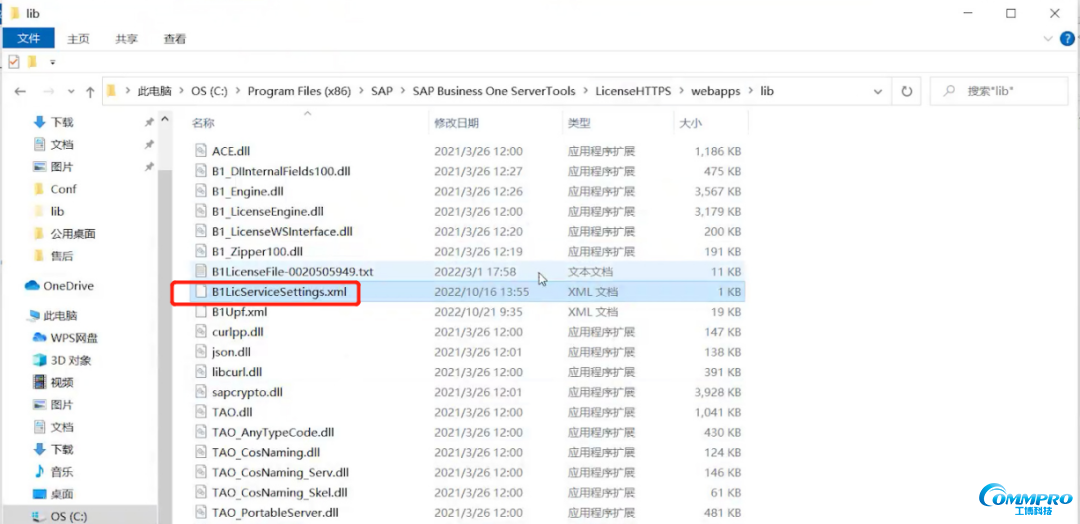Click the 音乐 music folder icon
Viewport: 1080px width, 524px height.
40,472
